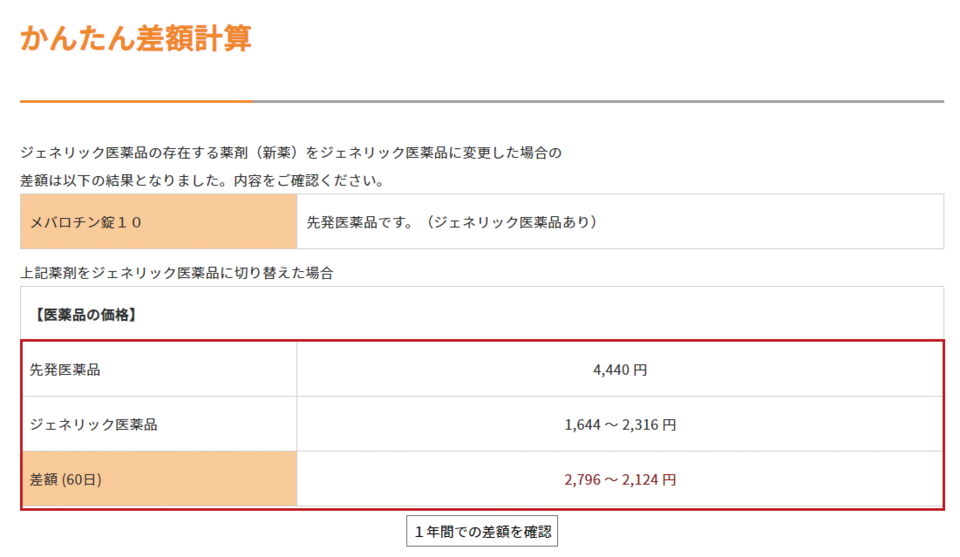The image size is (960, 557).
Task: Select the ジェネリック医薬品 row label
Action: coord(93,424)
